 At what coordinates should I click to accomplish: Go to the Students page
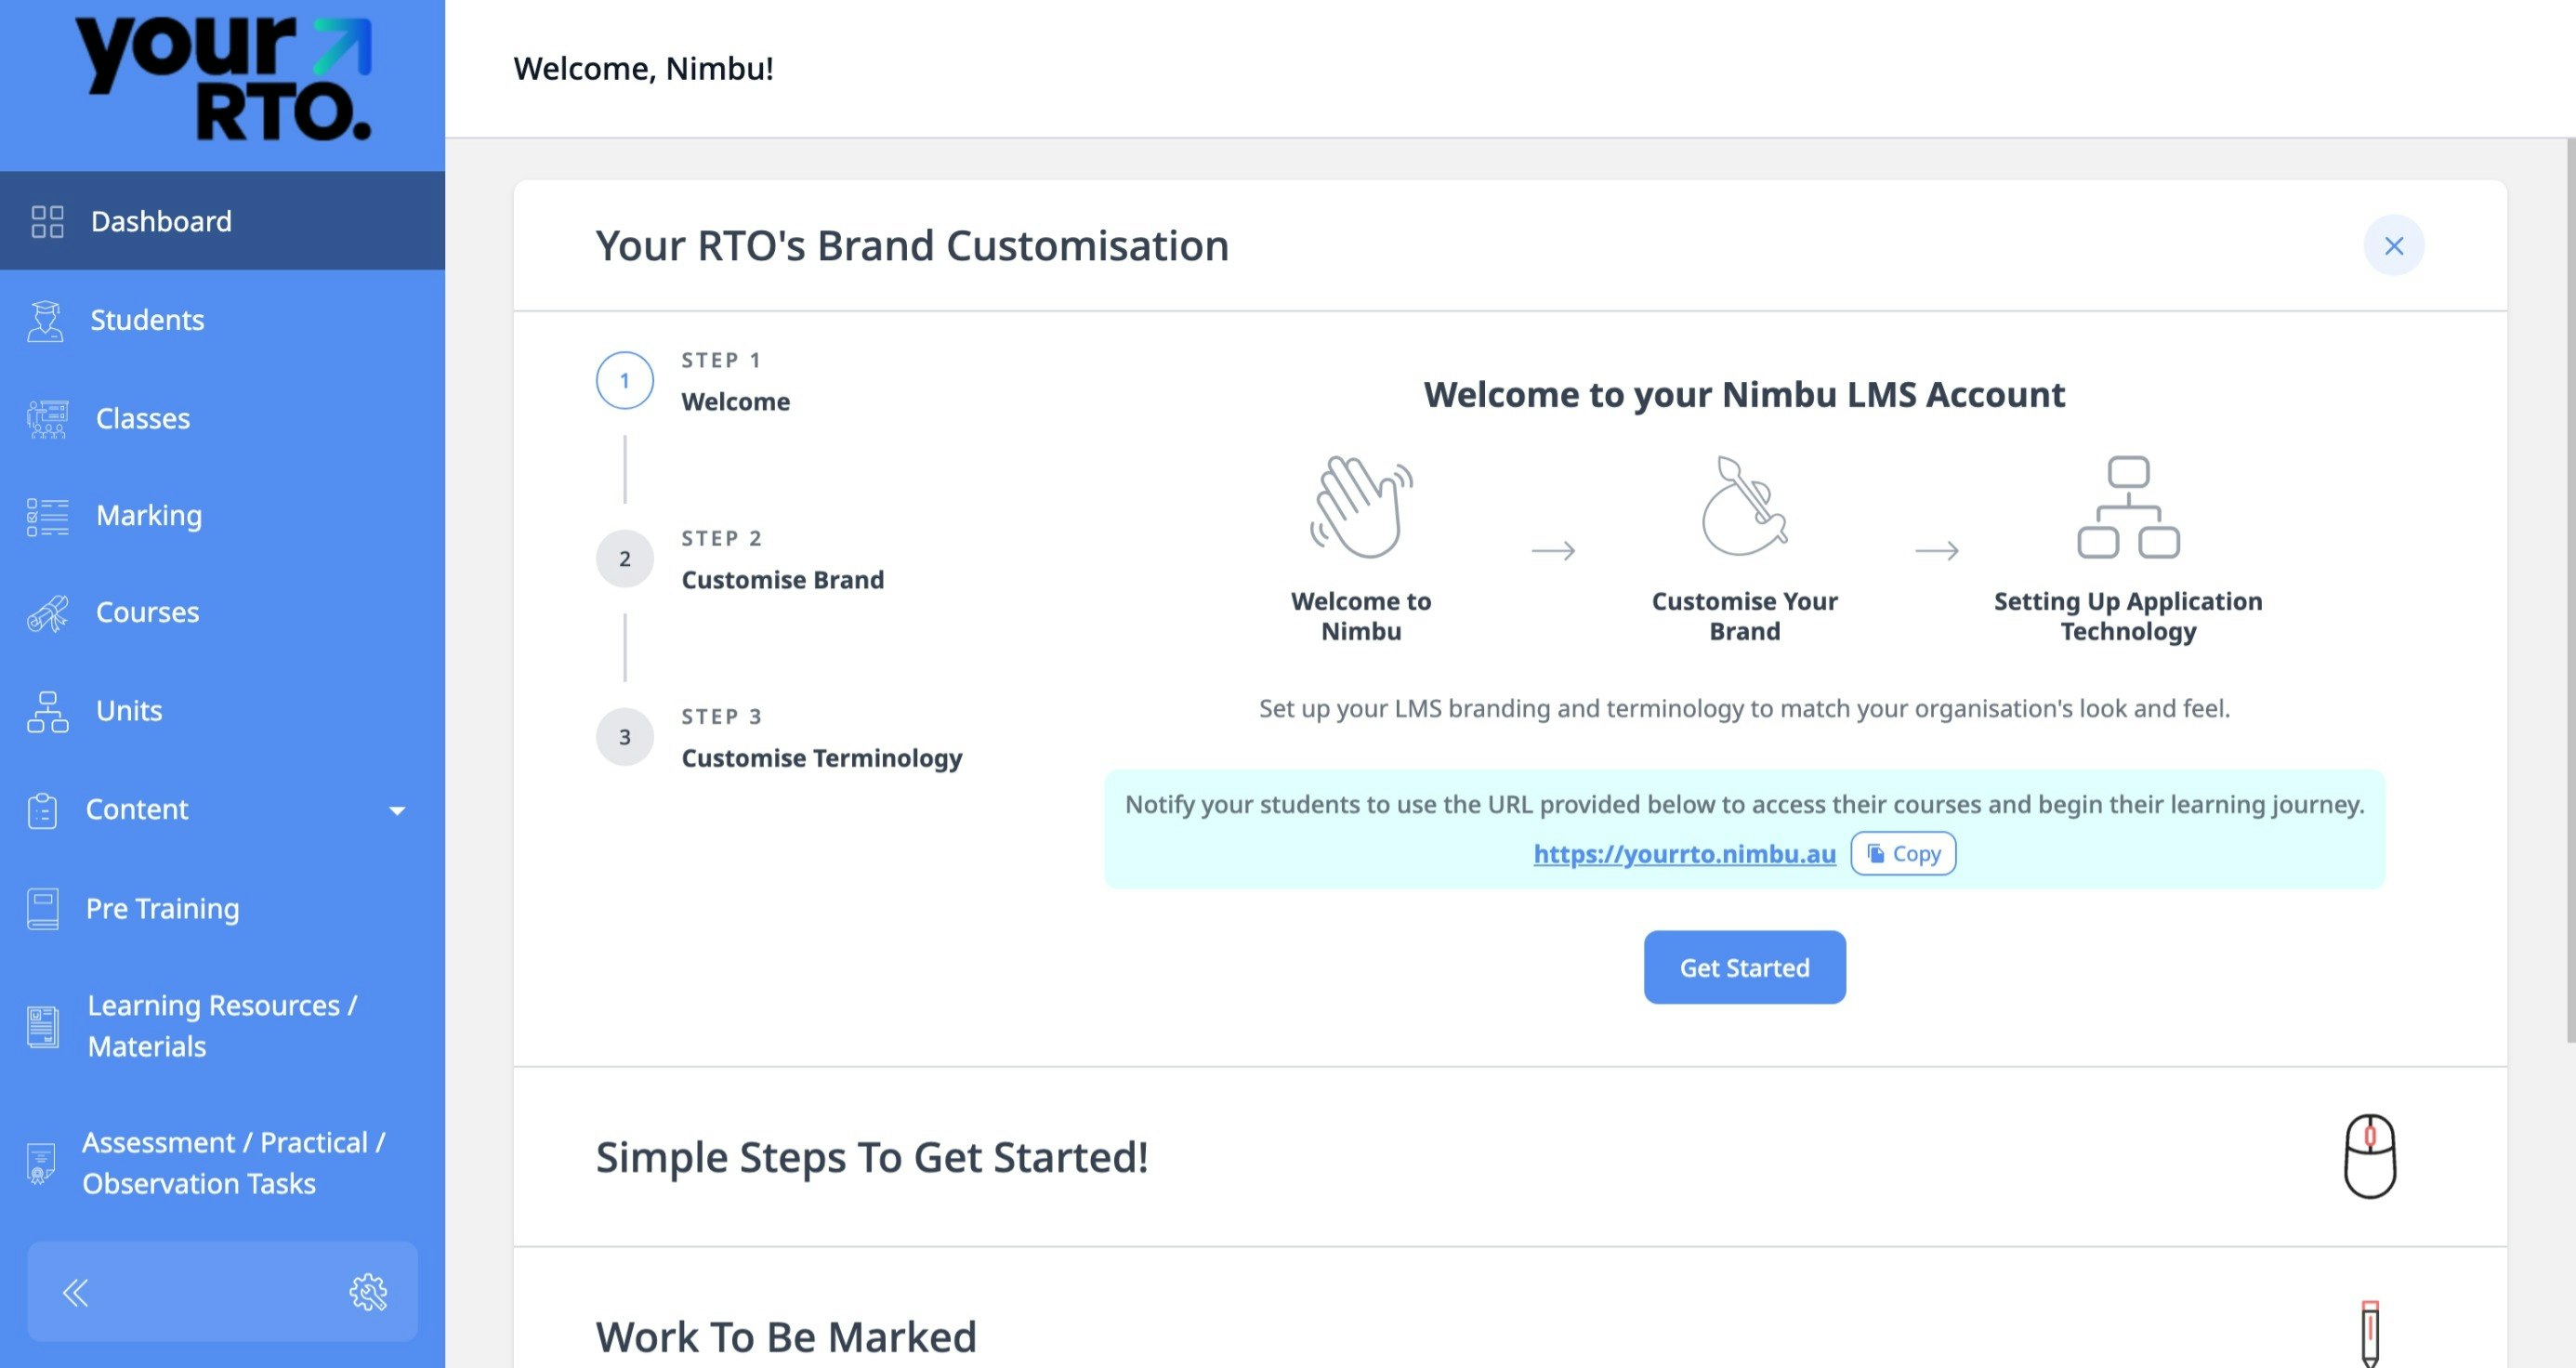pyautogui.click(x=222, y=320)
